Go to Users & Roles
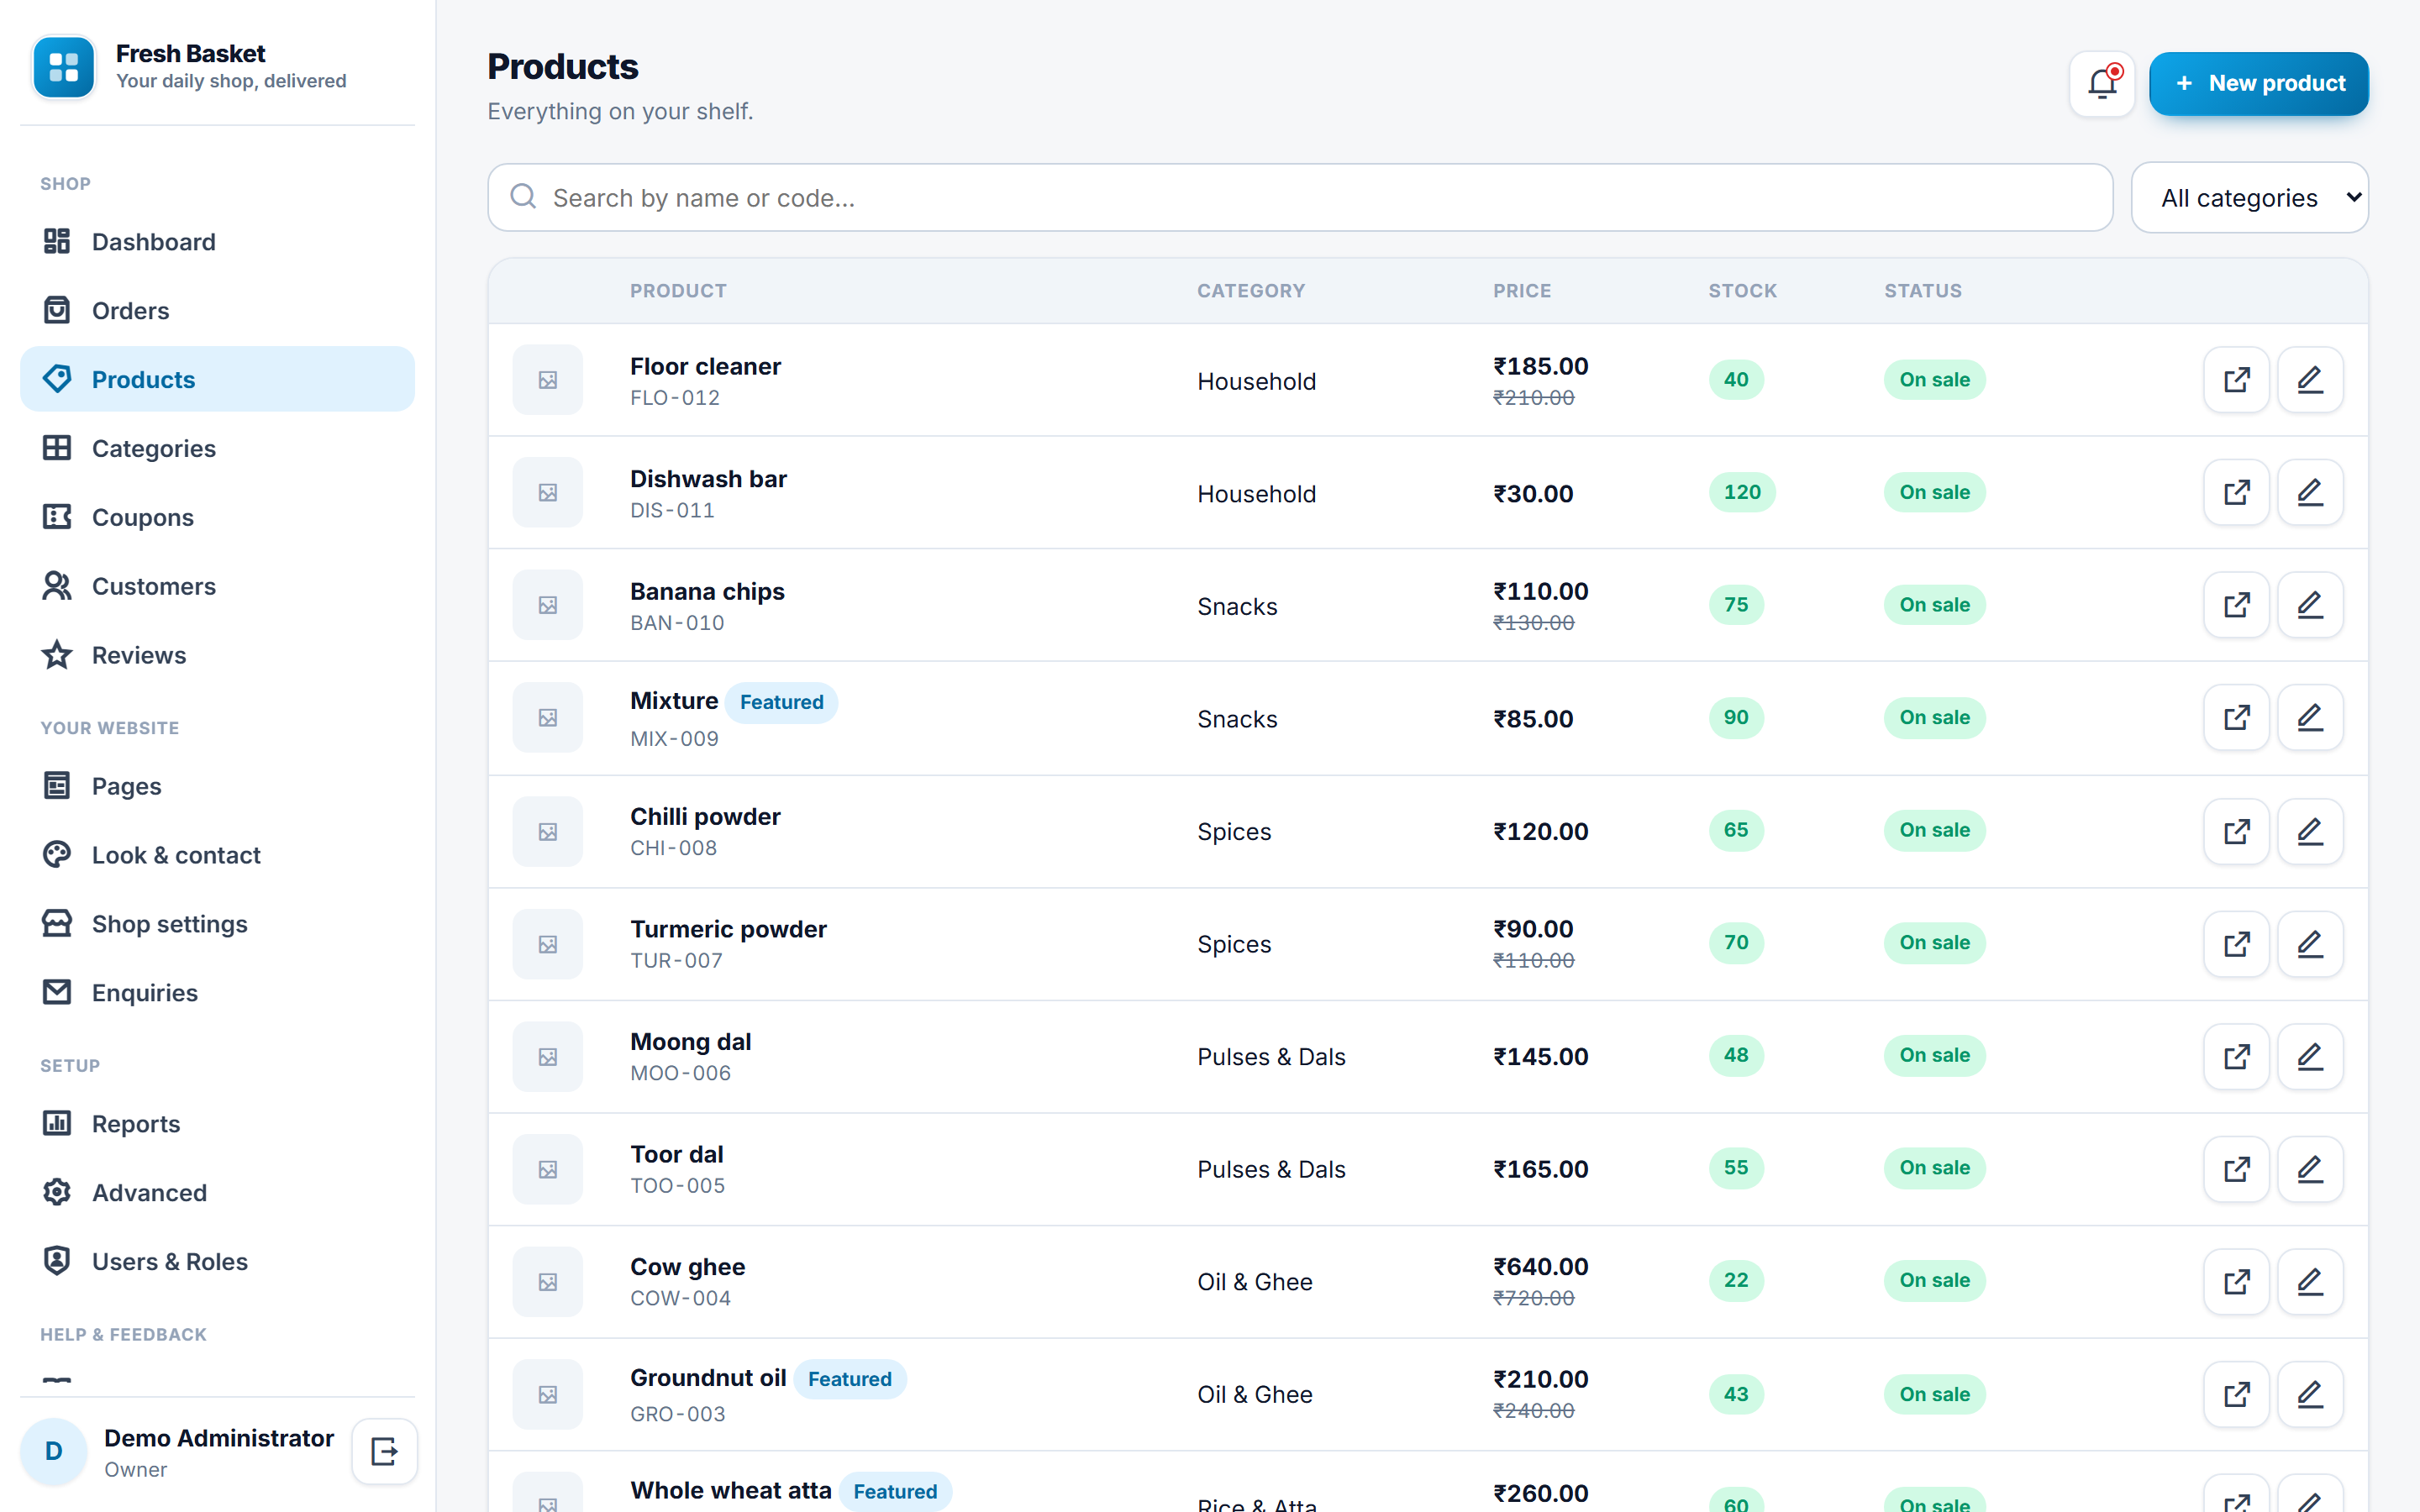Screen dimensions: 2420x1512 [x=217, y=1262]
